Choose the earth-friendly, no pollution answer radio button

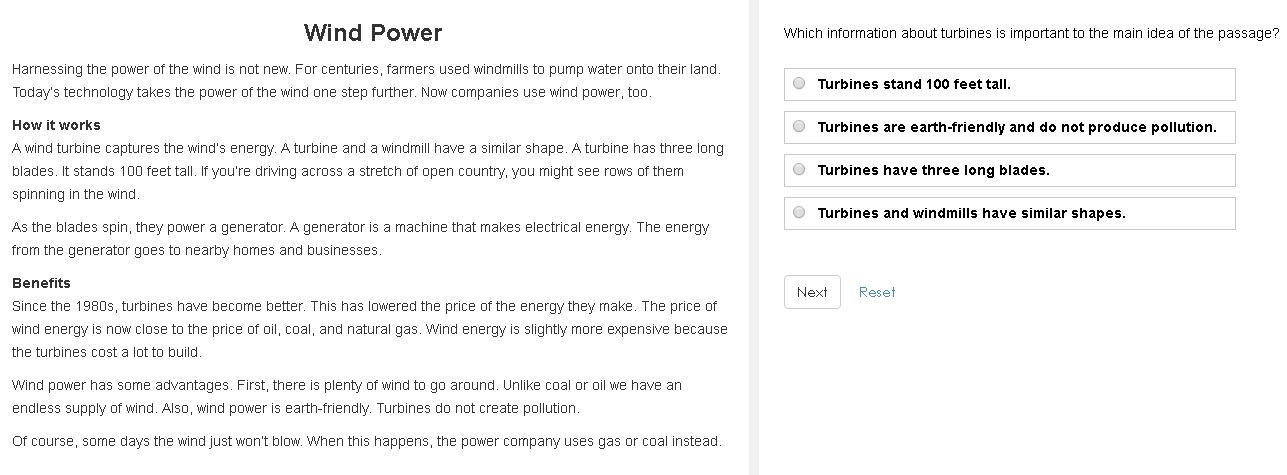click(799, 127)
